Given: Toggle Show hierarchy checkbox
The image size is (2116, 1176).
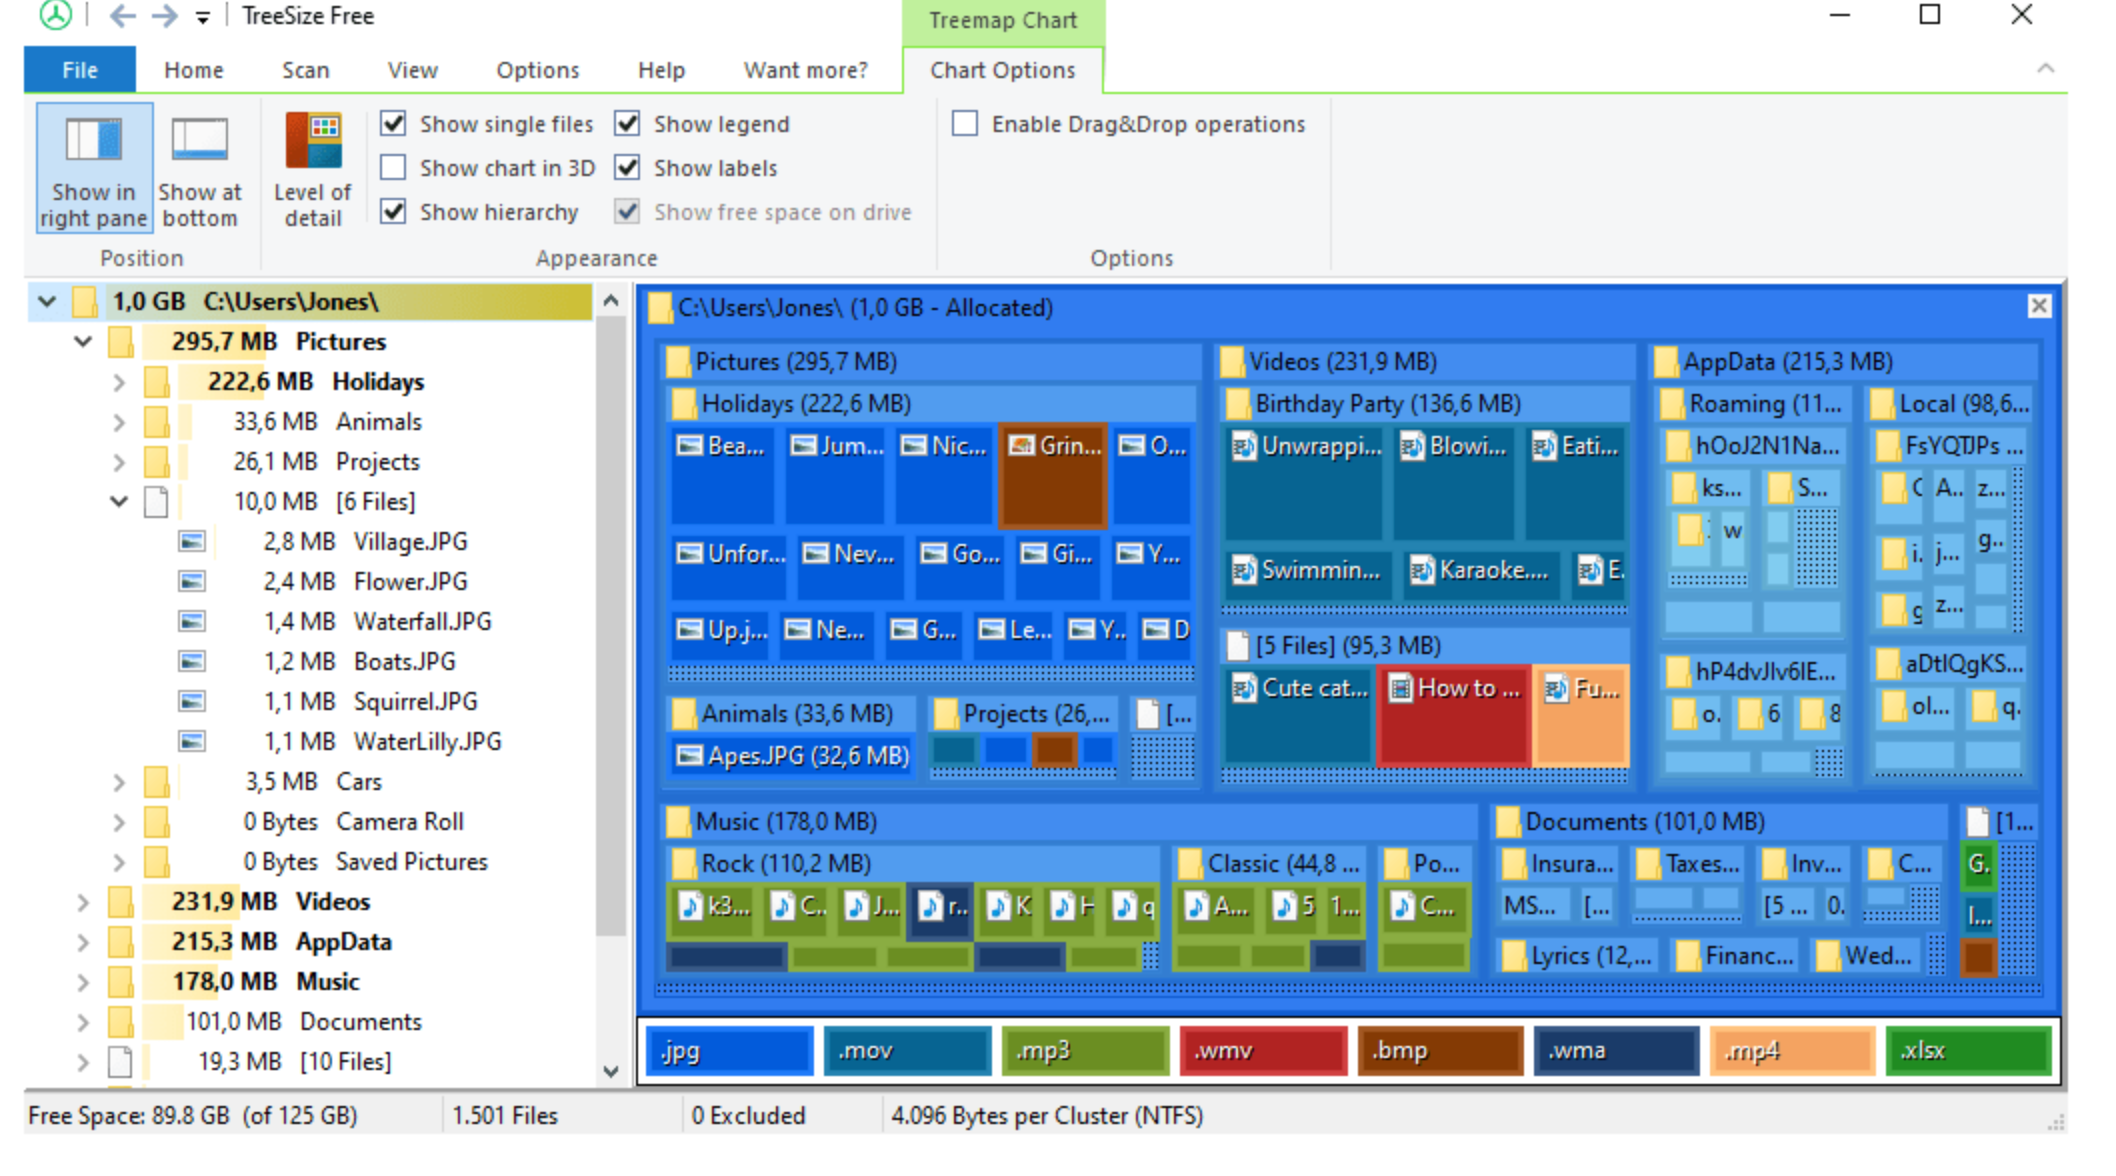Looking at the screenshot, I should coord(394,211).
